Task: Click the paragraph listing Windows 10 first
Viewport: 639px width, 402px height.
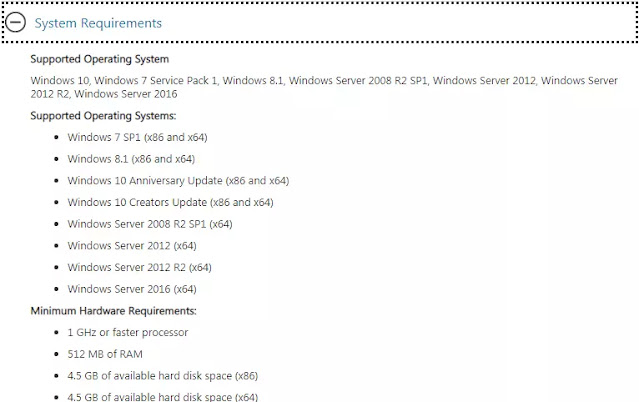Action: click(x=324, y=87)
